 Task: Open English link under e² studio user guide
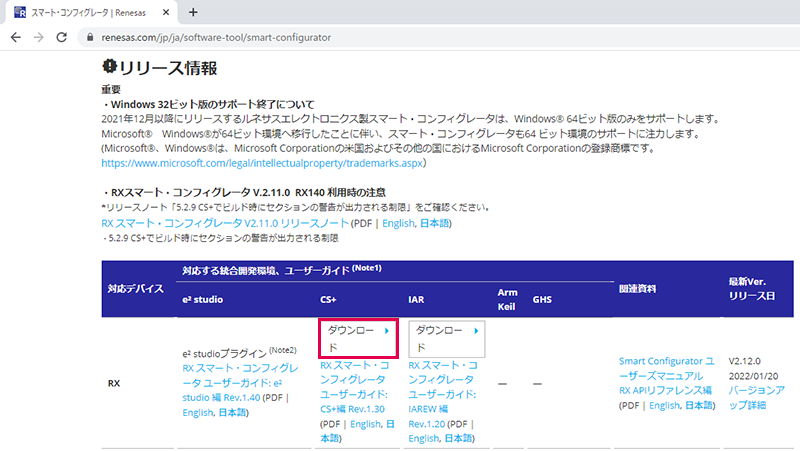tap(197, 413)
